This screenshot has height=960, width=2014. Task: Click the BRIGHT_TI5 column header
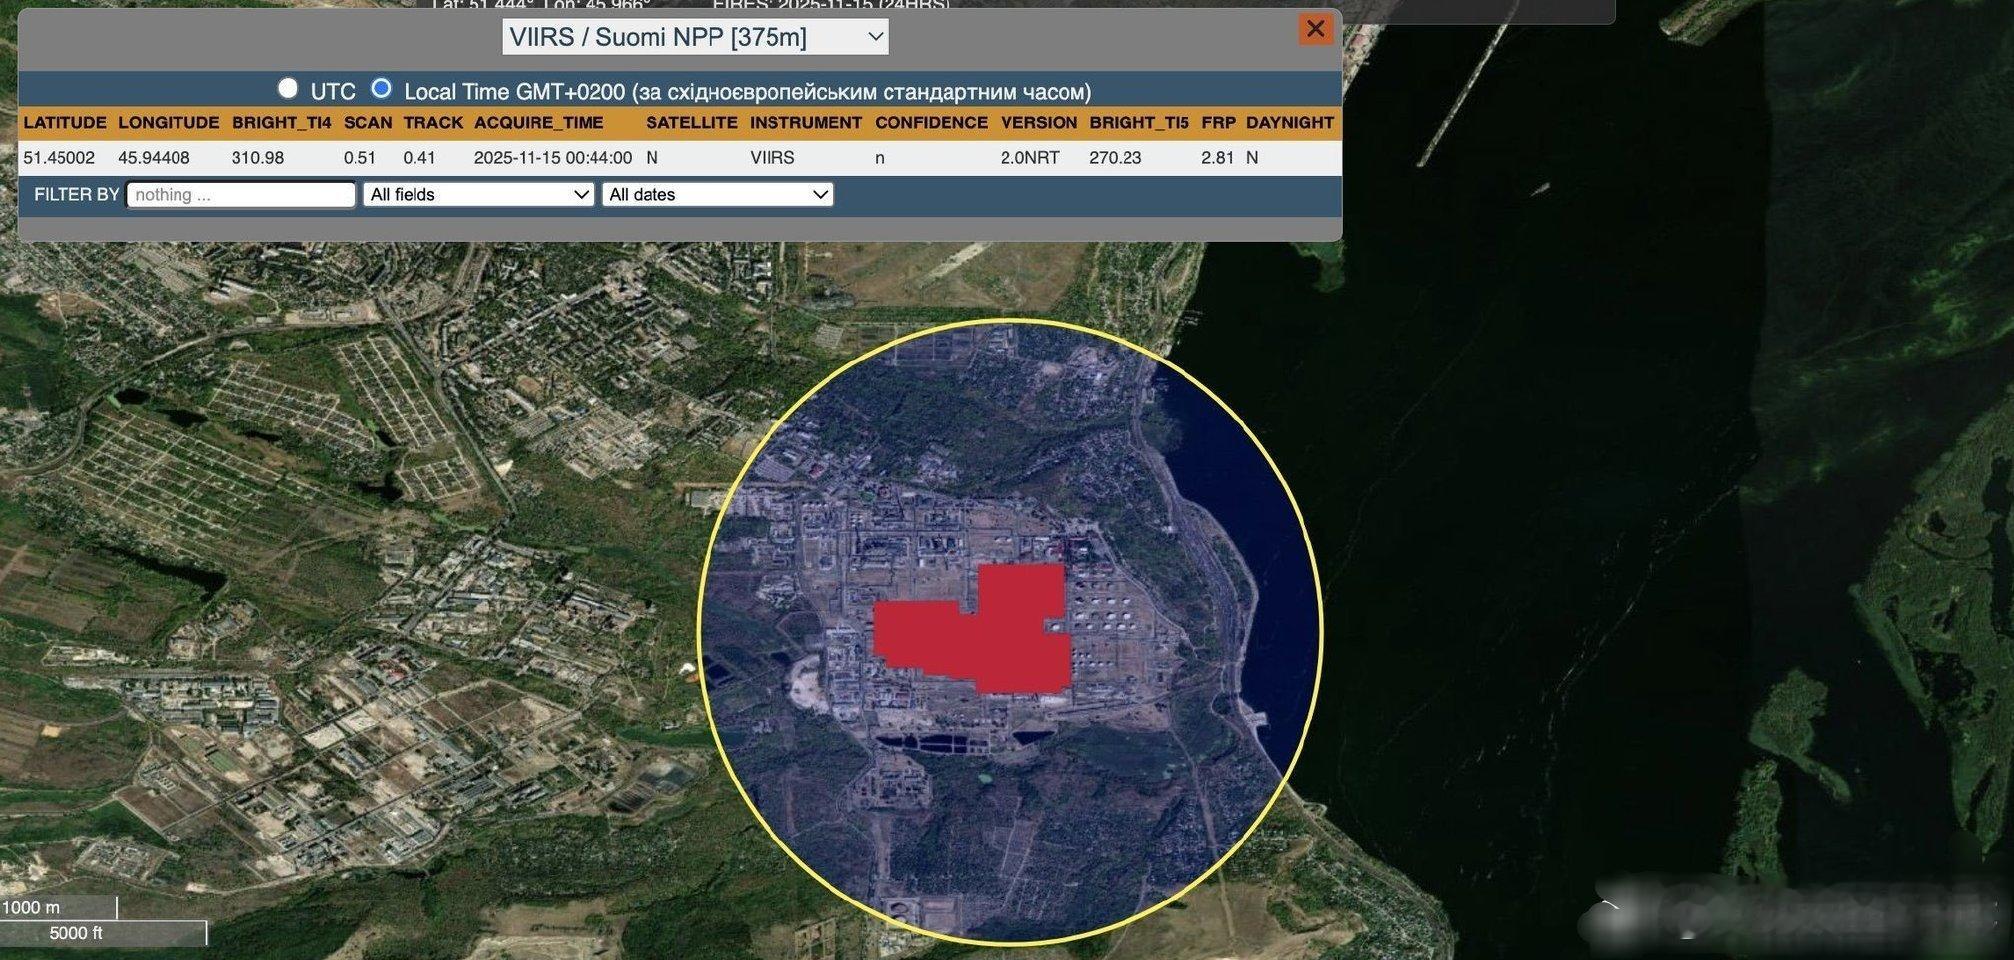point(1139,123)
